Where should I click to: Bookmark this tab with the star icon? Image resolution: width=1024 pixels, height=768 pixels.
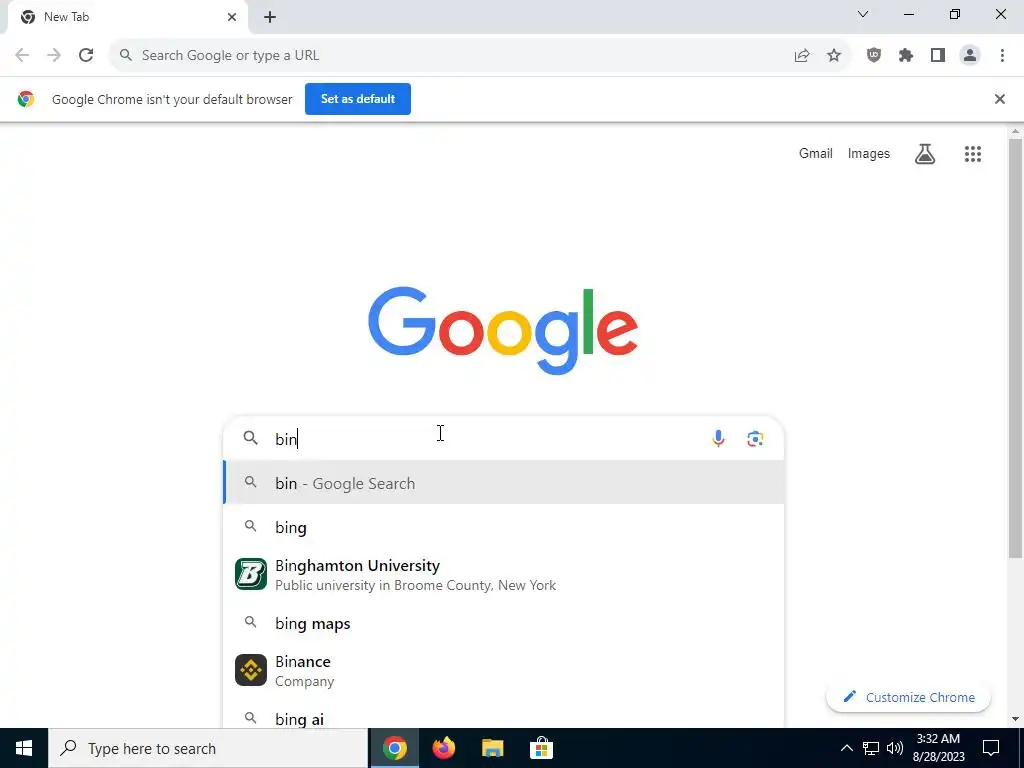click(x=834, y=56)
